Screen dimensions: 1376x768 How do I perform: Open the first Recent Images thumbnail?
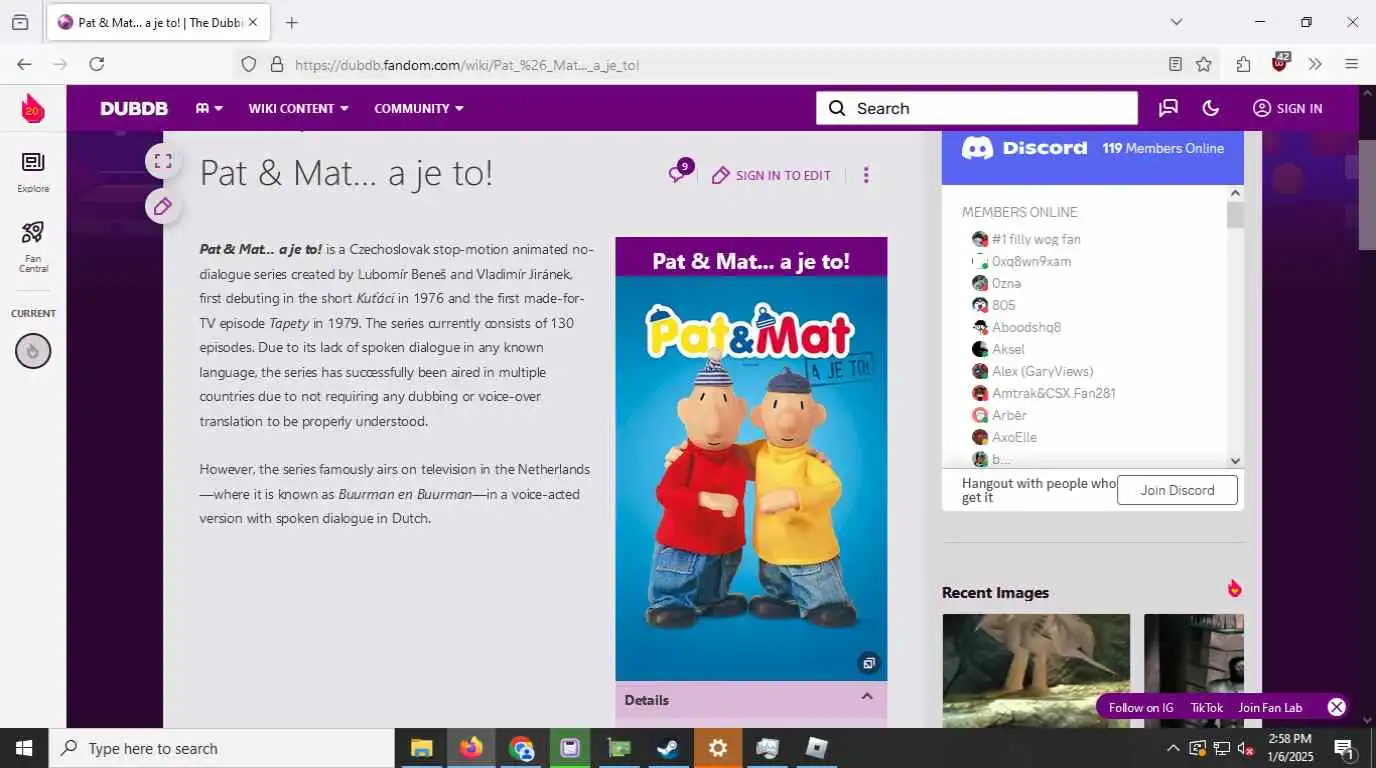[1036, 670]
